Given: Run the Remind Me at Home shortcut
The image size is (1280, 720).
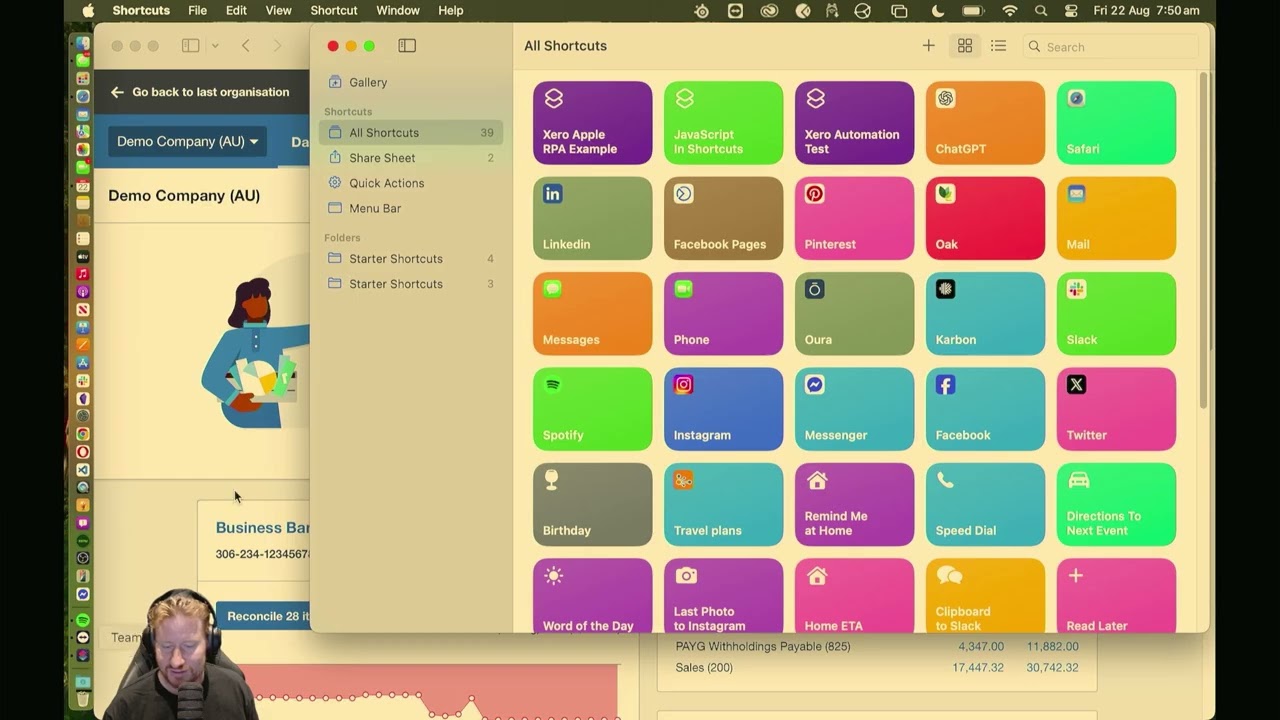Looking at the screenshot, I should coord(854,505).
